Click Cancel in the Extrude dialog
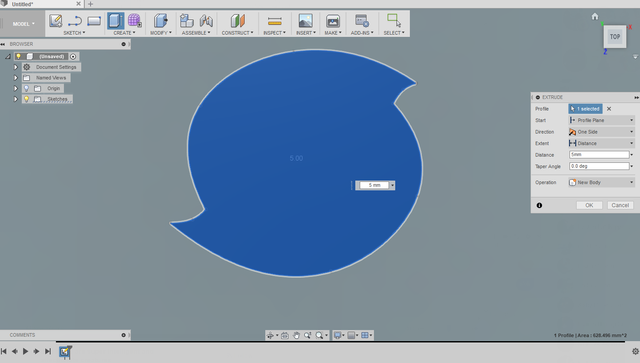This screenshot has width=640, height=363. point(620,205)
